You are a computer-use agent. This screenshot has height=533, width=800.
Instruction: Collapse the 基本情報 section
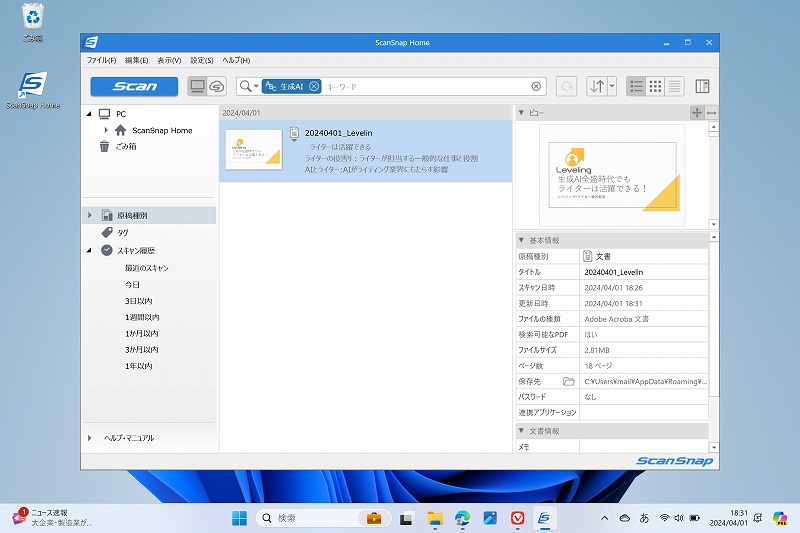[x=521, y=240]
